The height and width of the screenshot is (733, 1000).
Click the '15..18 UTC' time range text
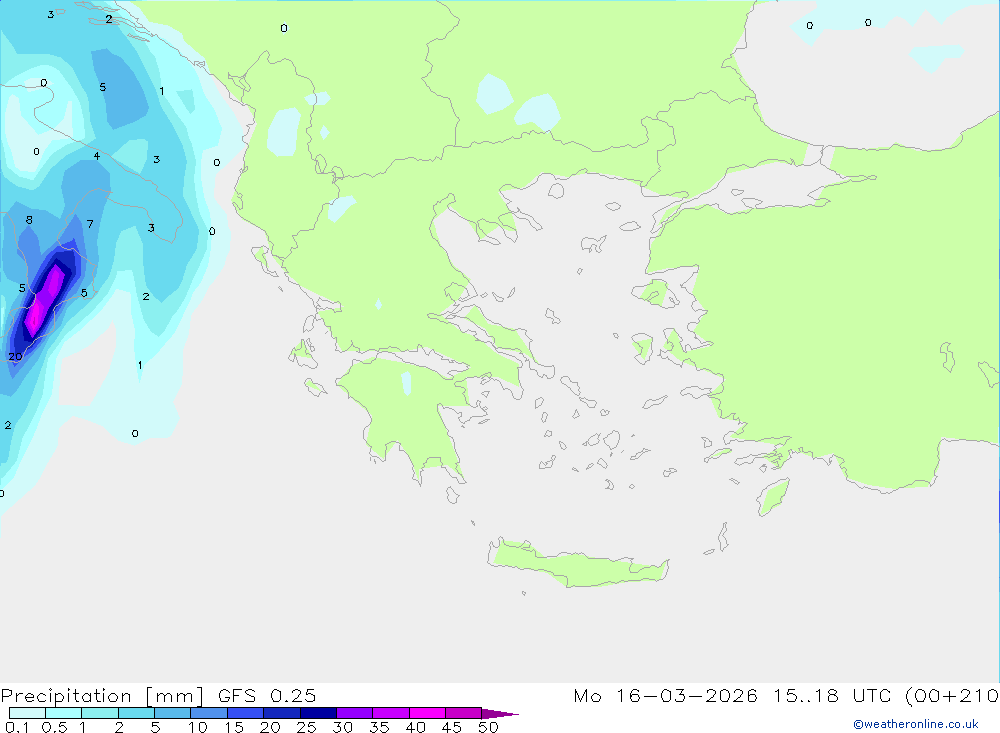tap(834, 695)
